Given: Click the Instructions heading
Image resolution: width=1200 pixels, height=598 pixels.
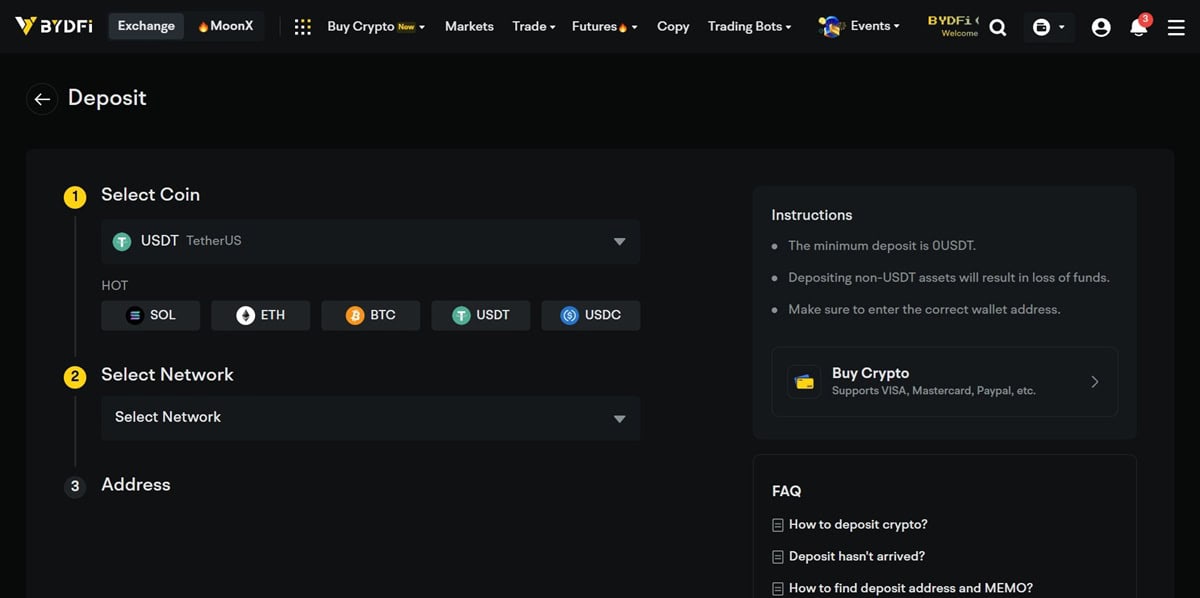Looking at the screenshot, I should (812, 215).
